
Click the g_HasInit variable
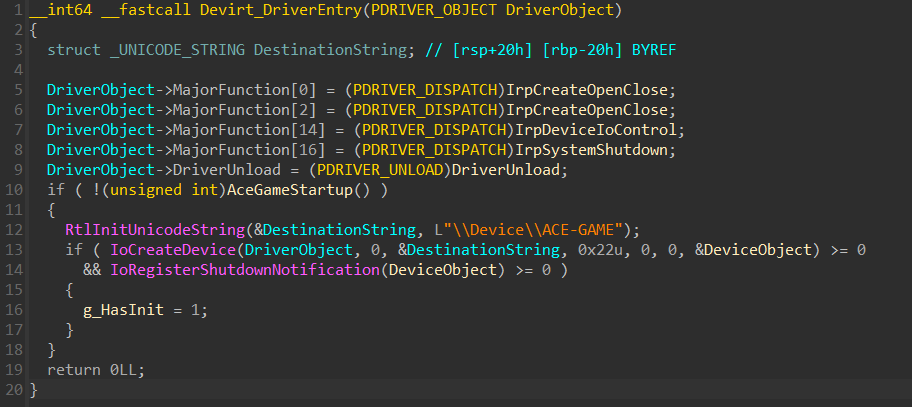click(123, 310)
